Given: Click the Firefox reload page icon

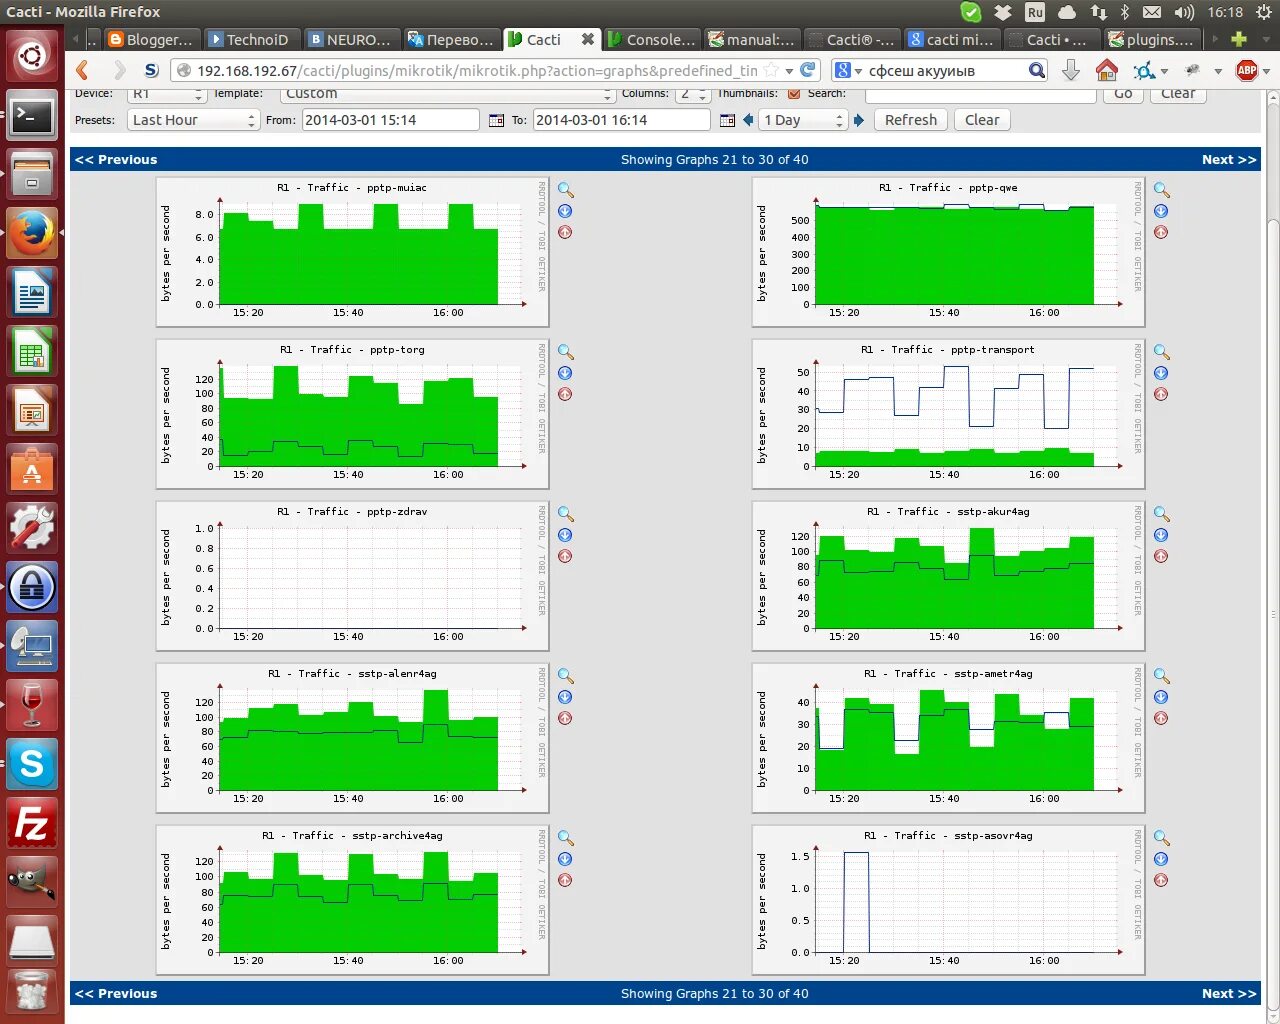Looking at the screenshot, I should 808,70.
